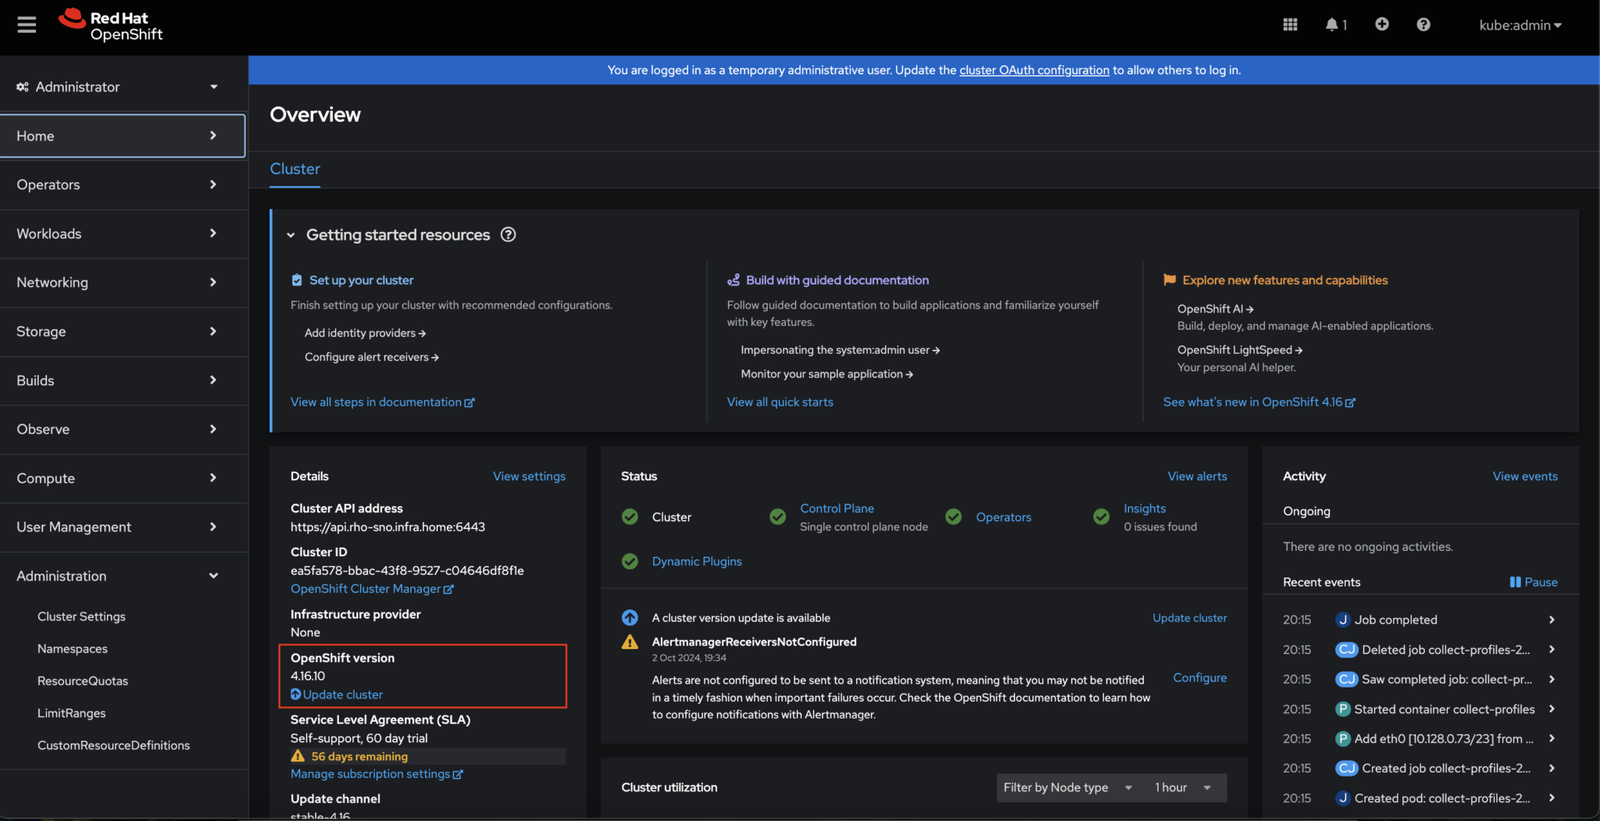Image resolution: width=1600 pixels, height=821 pixels.
Task: Expand the Operators nav section
Action: click(x=123, y=185)
